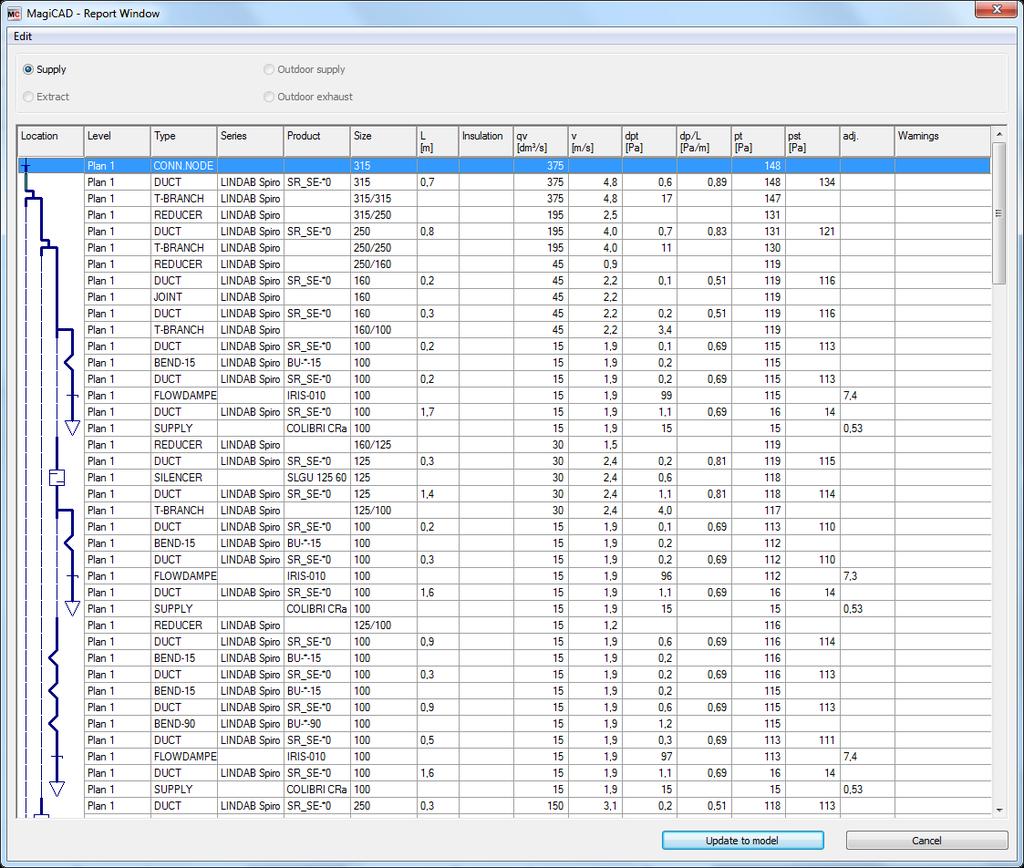This screenshot has height=868, width=1024.
Task: Click the qv [dm³/s] column header
Action: click(x=541, y=141)
